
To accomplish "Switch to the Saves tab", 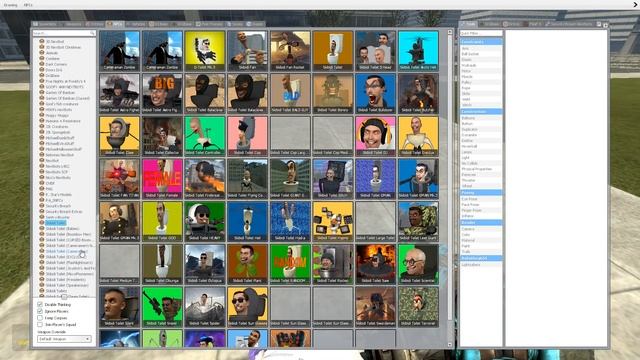I will tap(235, 24).
